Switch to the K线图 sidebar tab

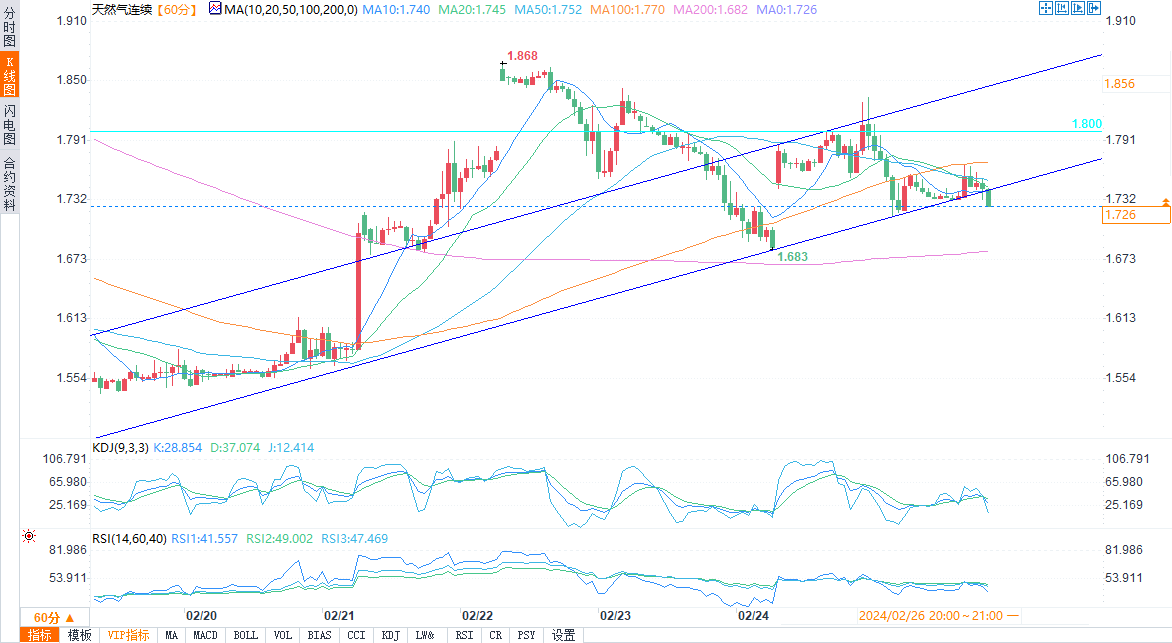pyautogui.click(x=10, y=75)
